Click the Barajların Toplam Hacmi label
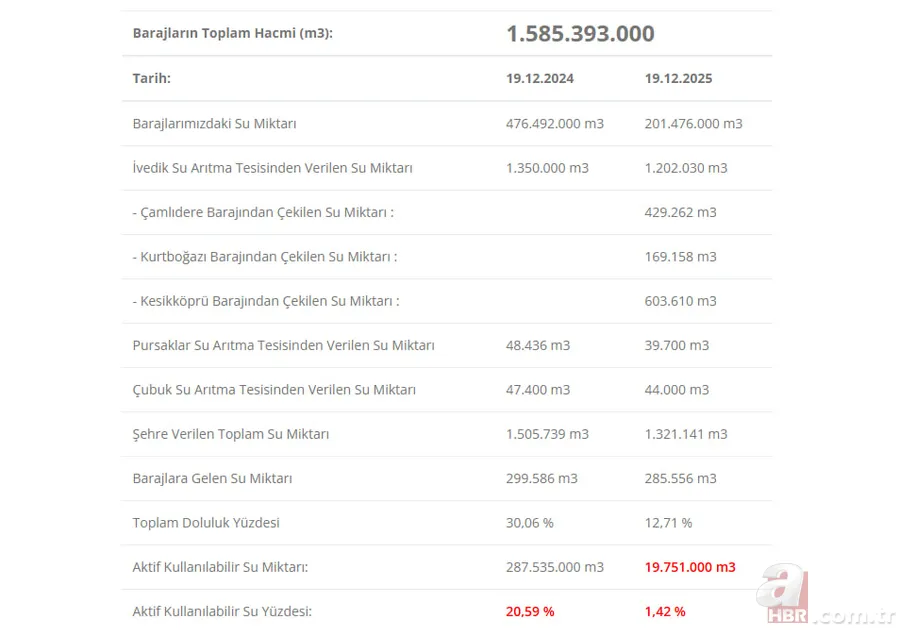 (232, 34)
